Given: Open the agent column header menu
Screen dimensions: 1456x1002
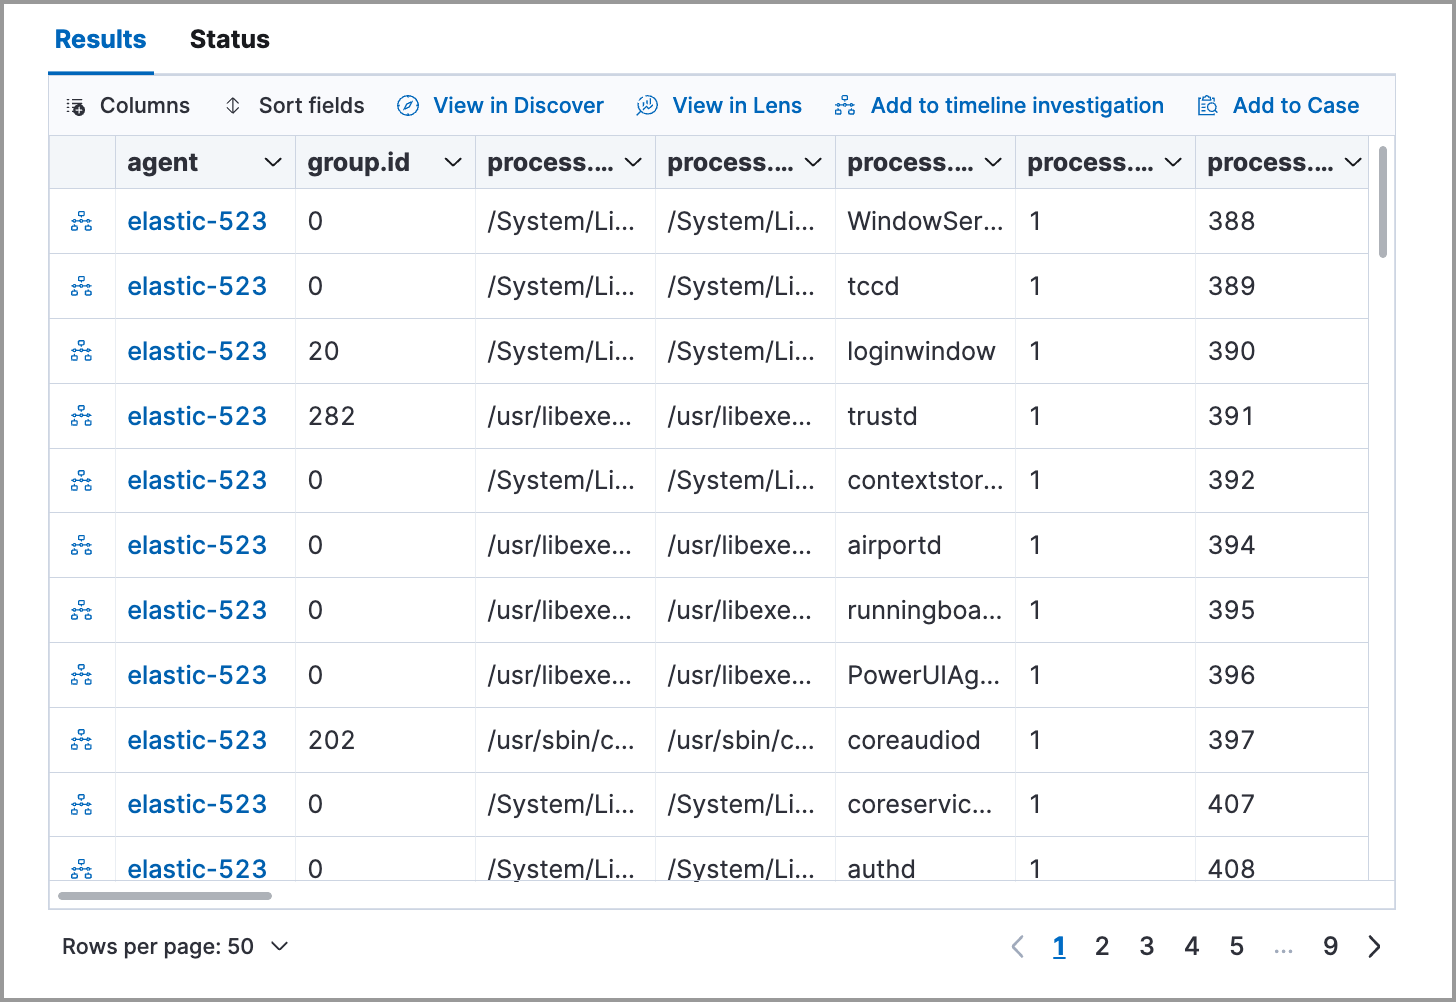Looking at the screenshot, I should tap(273, 161).
